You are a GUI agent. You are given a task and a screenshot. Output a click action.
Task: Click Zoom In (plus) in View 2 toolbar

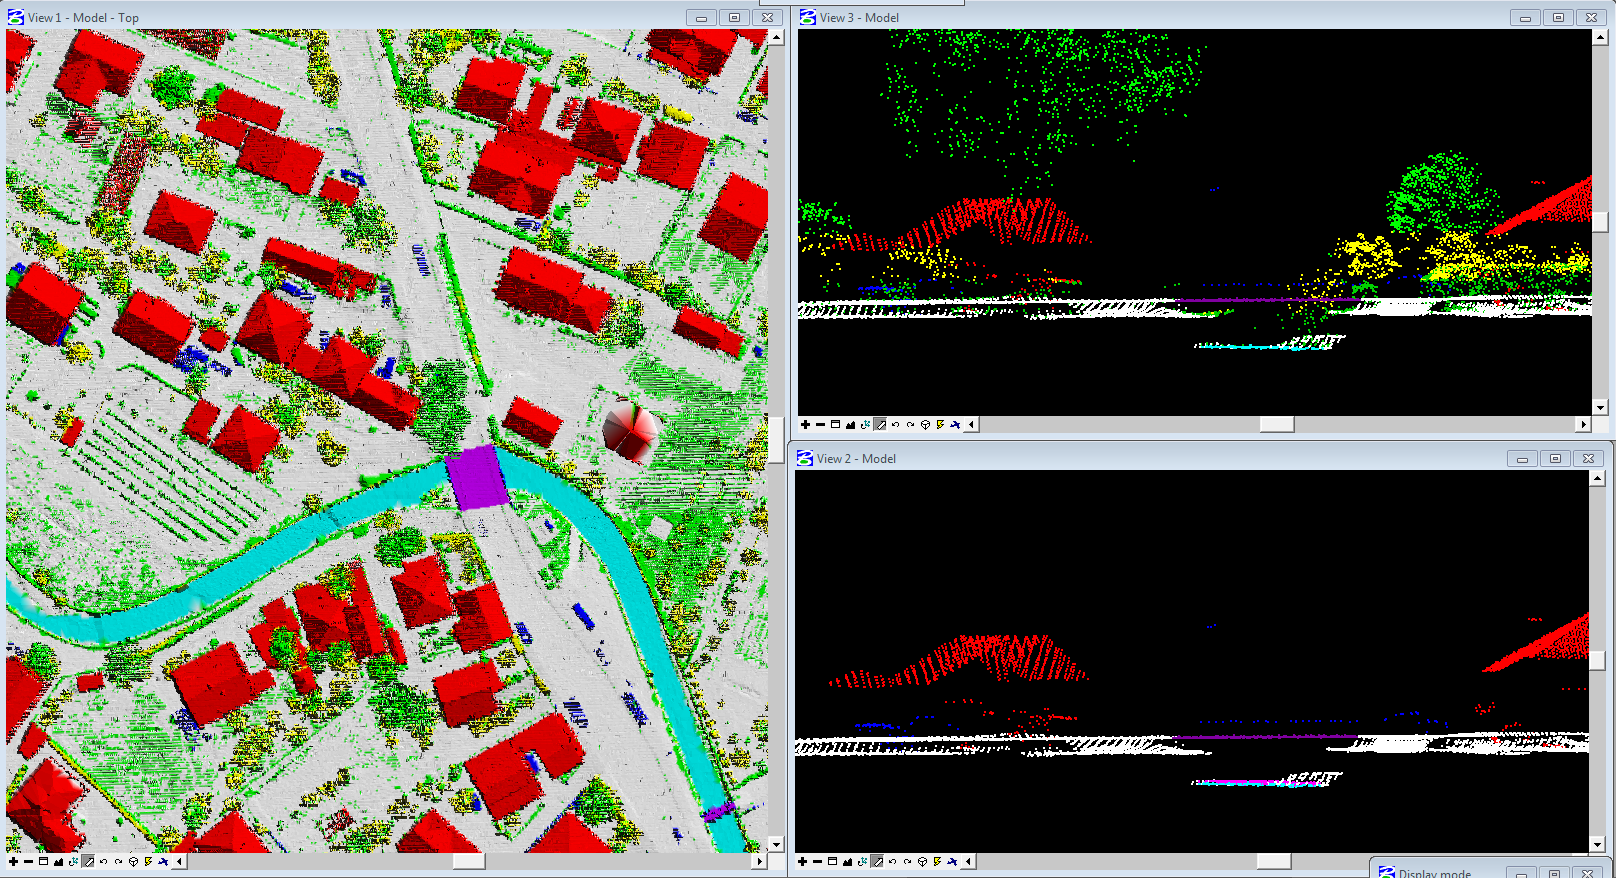802,861
